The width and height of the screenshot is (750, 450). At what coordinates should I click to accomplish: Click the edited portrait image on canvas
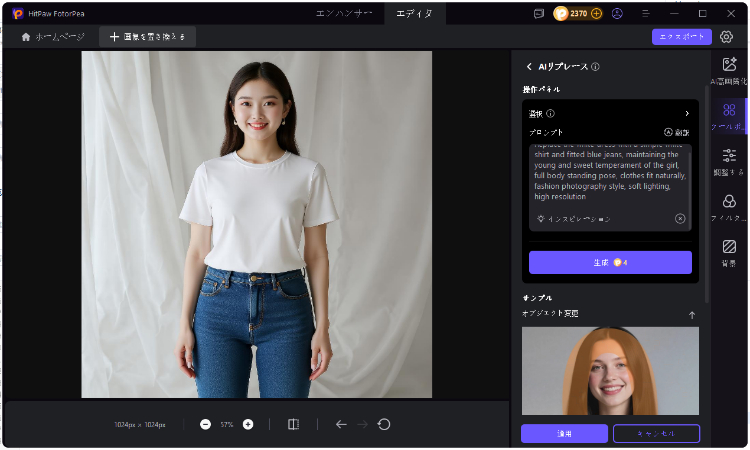[256, 224]
